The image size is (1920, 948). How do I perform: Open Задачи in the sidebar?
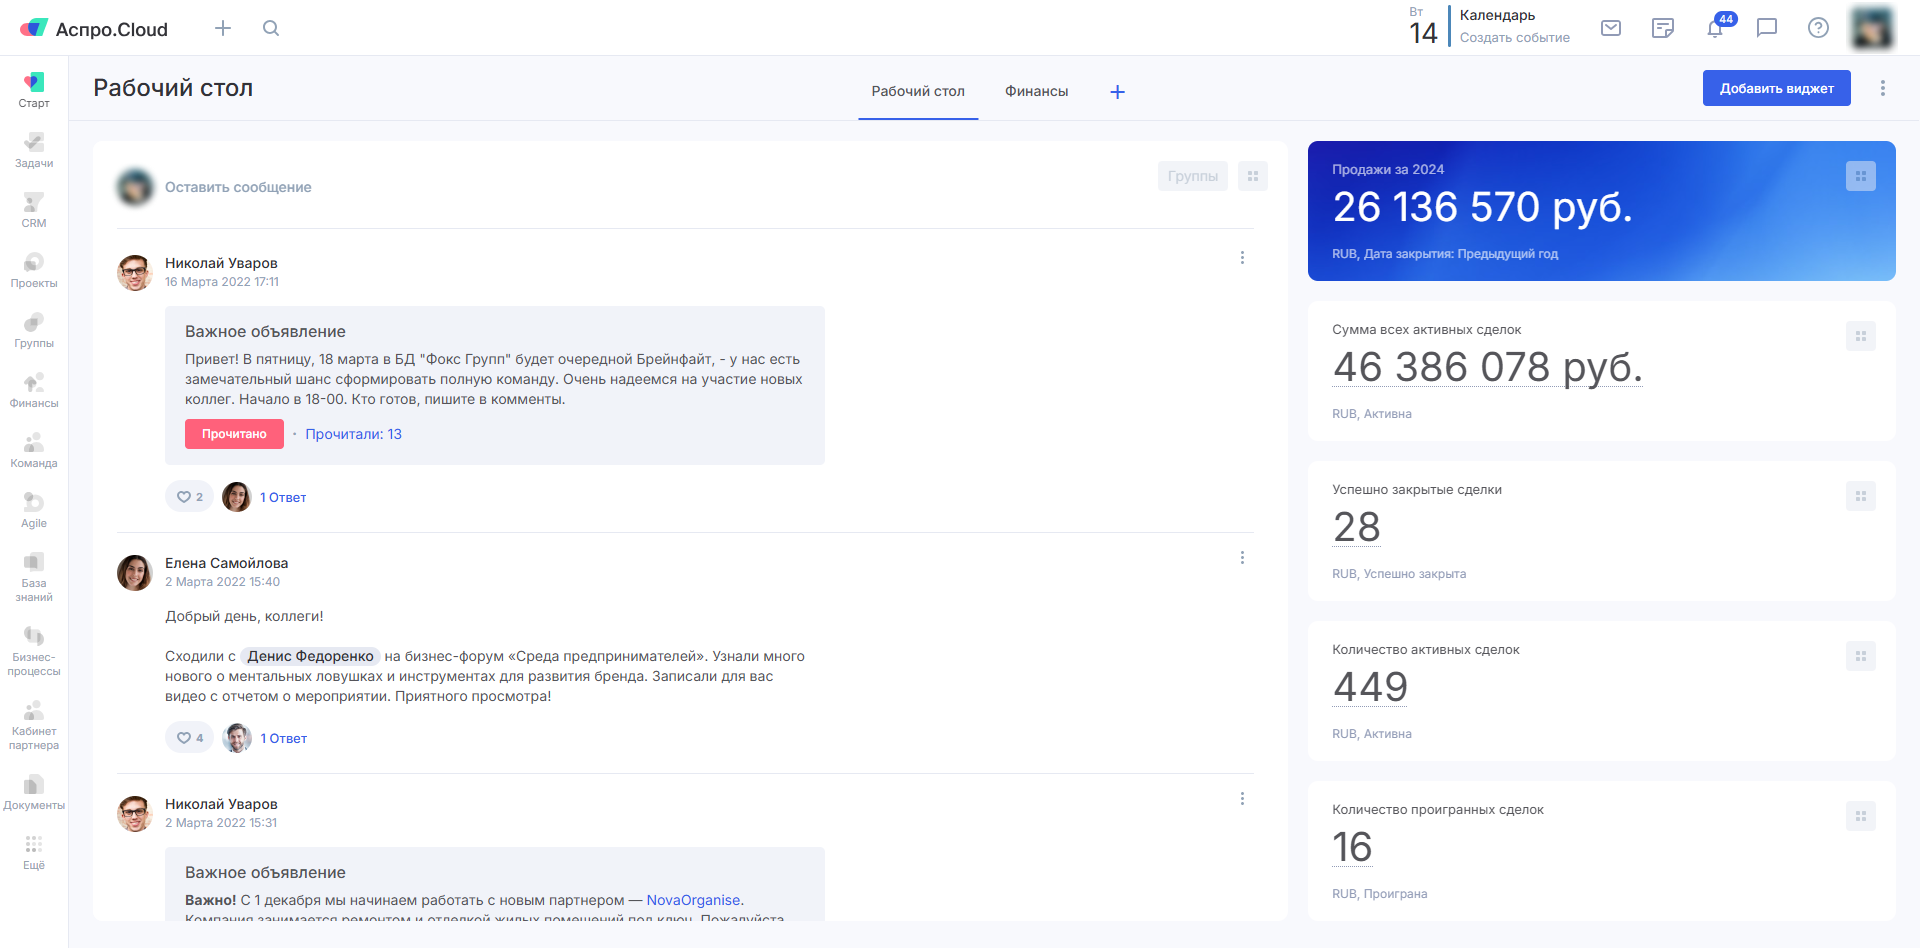point(34,150)
